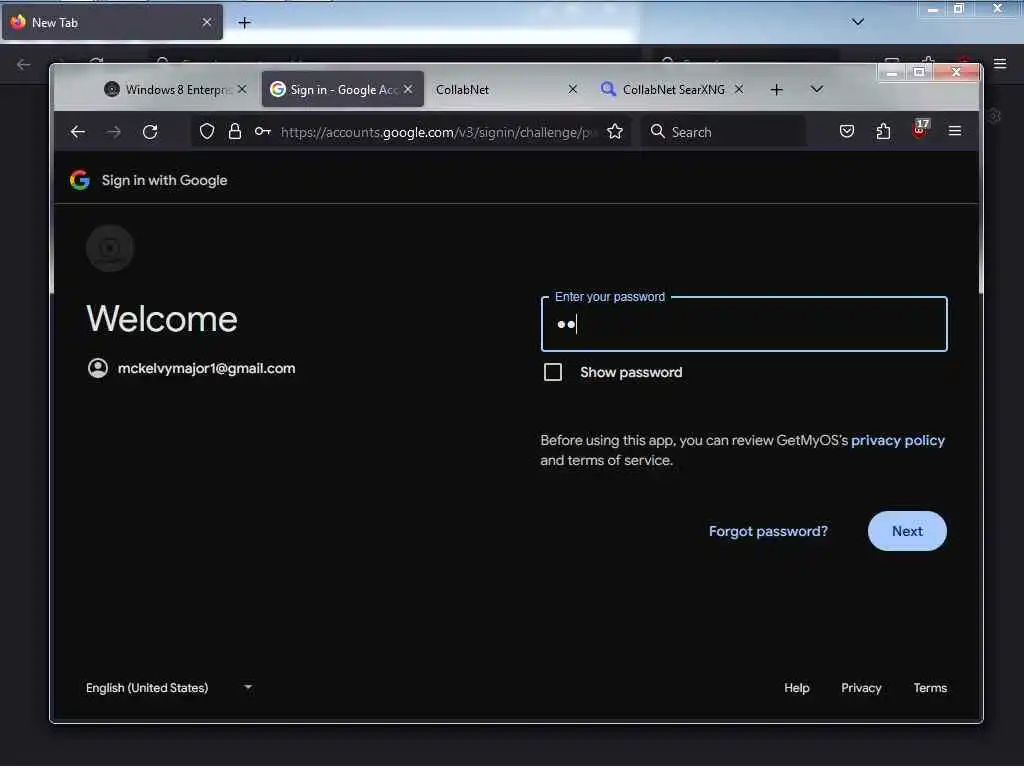Close the CollabNet SearXNG tab

739,89
